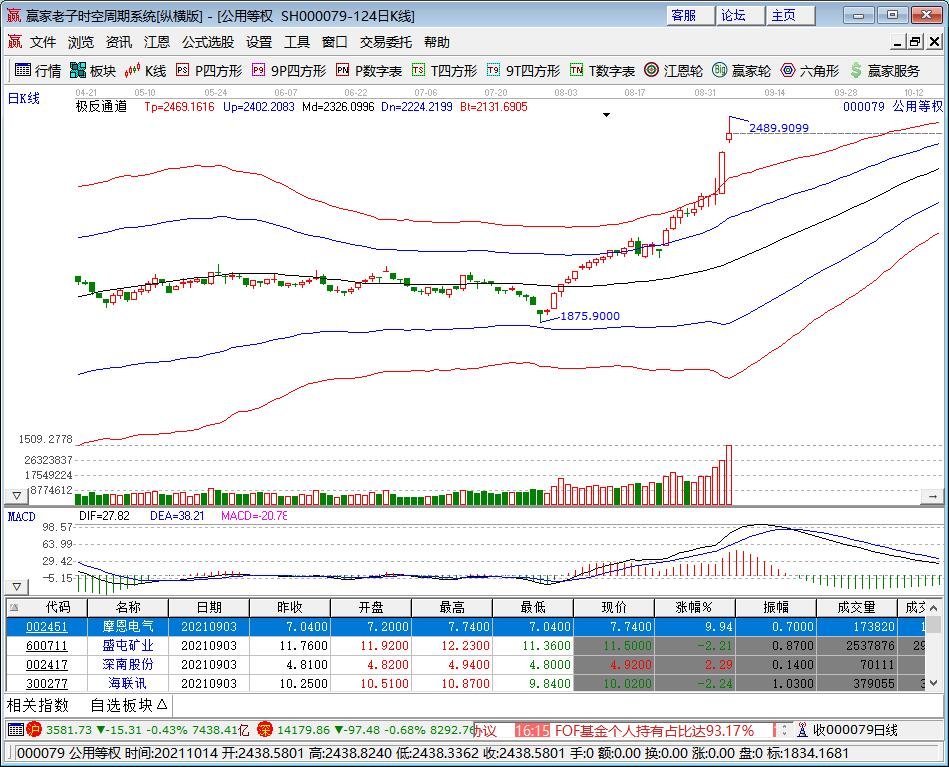Open stock code link 002451
The width and height of the screenshot is (949, 767).
click(x=47, y=627)
